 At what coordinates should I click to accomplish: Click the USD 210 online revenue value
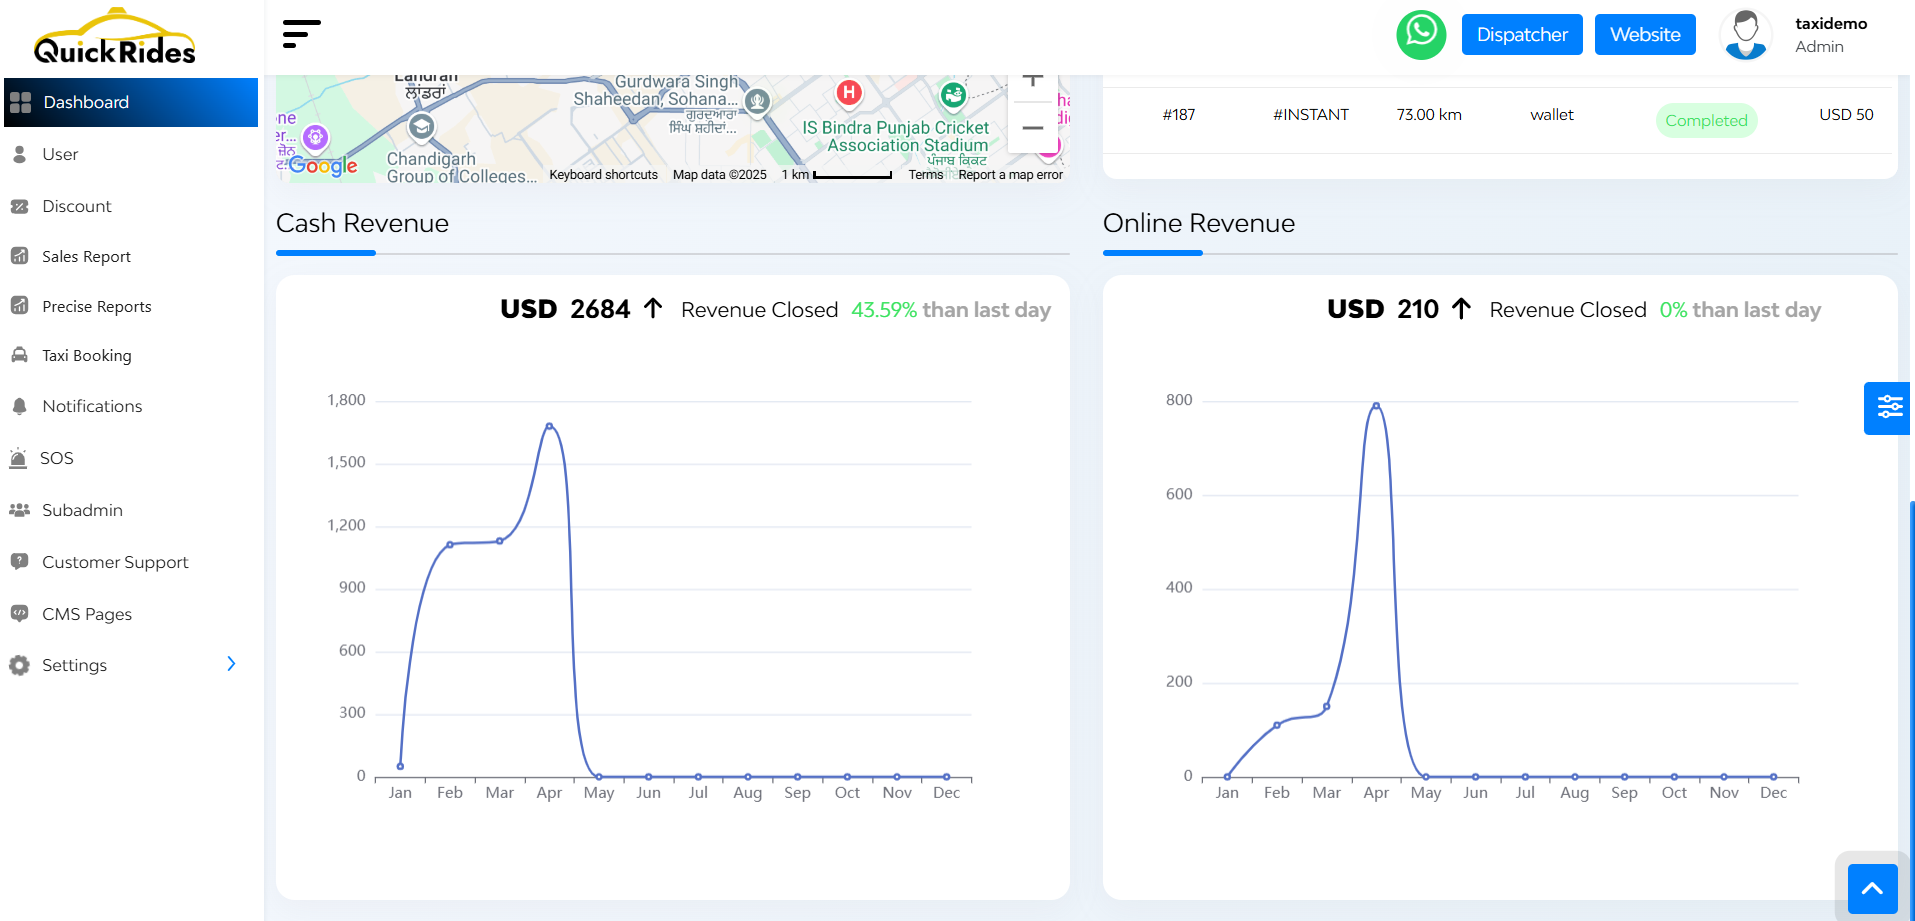[1383, 309]
